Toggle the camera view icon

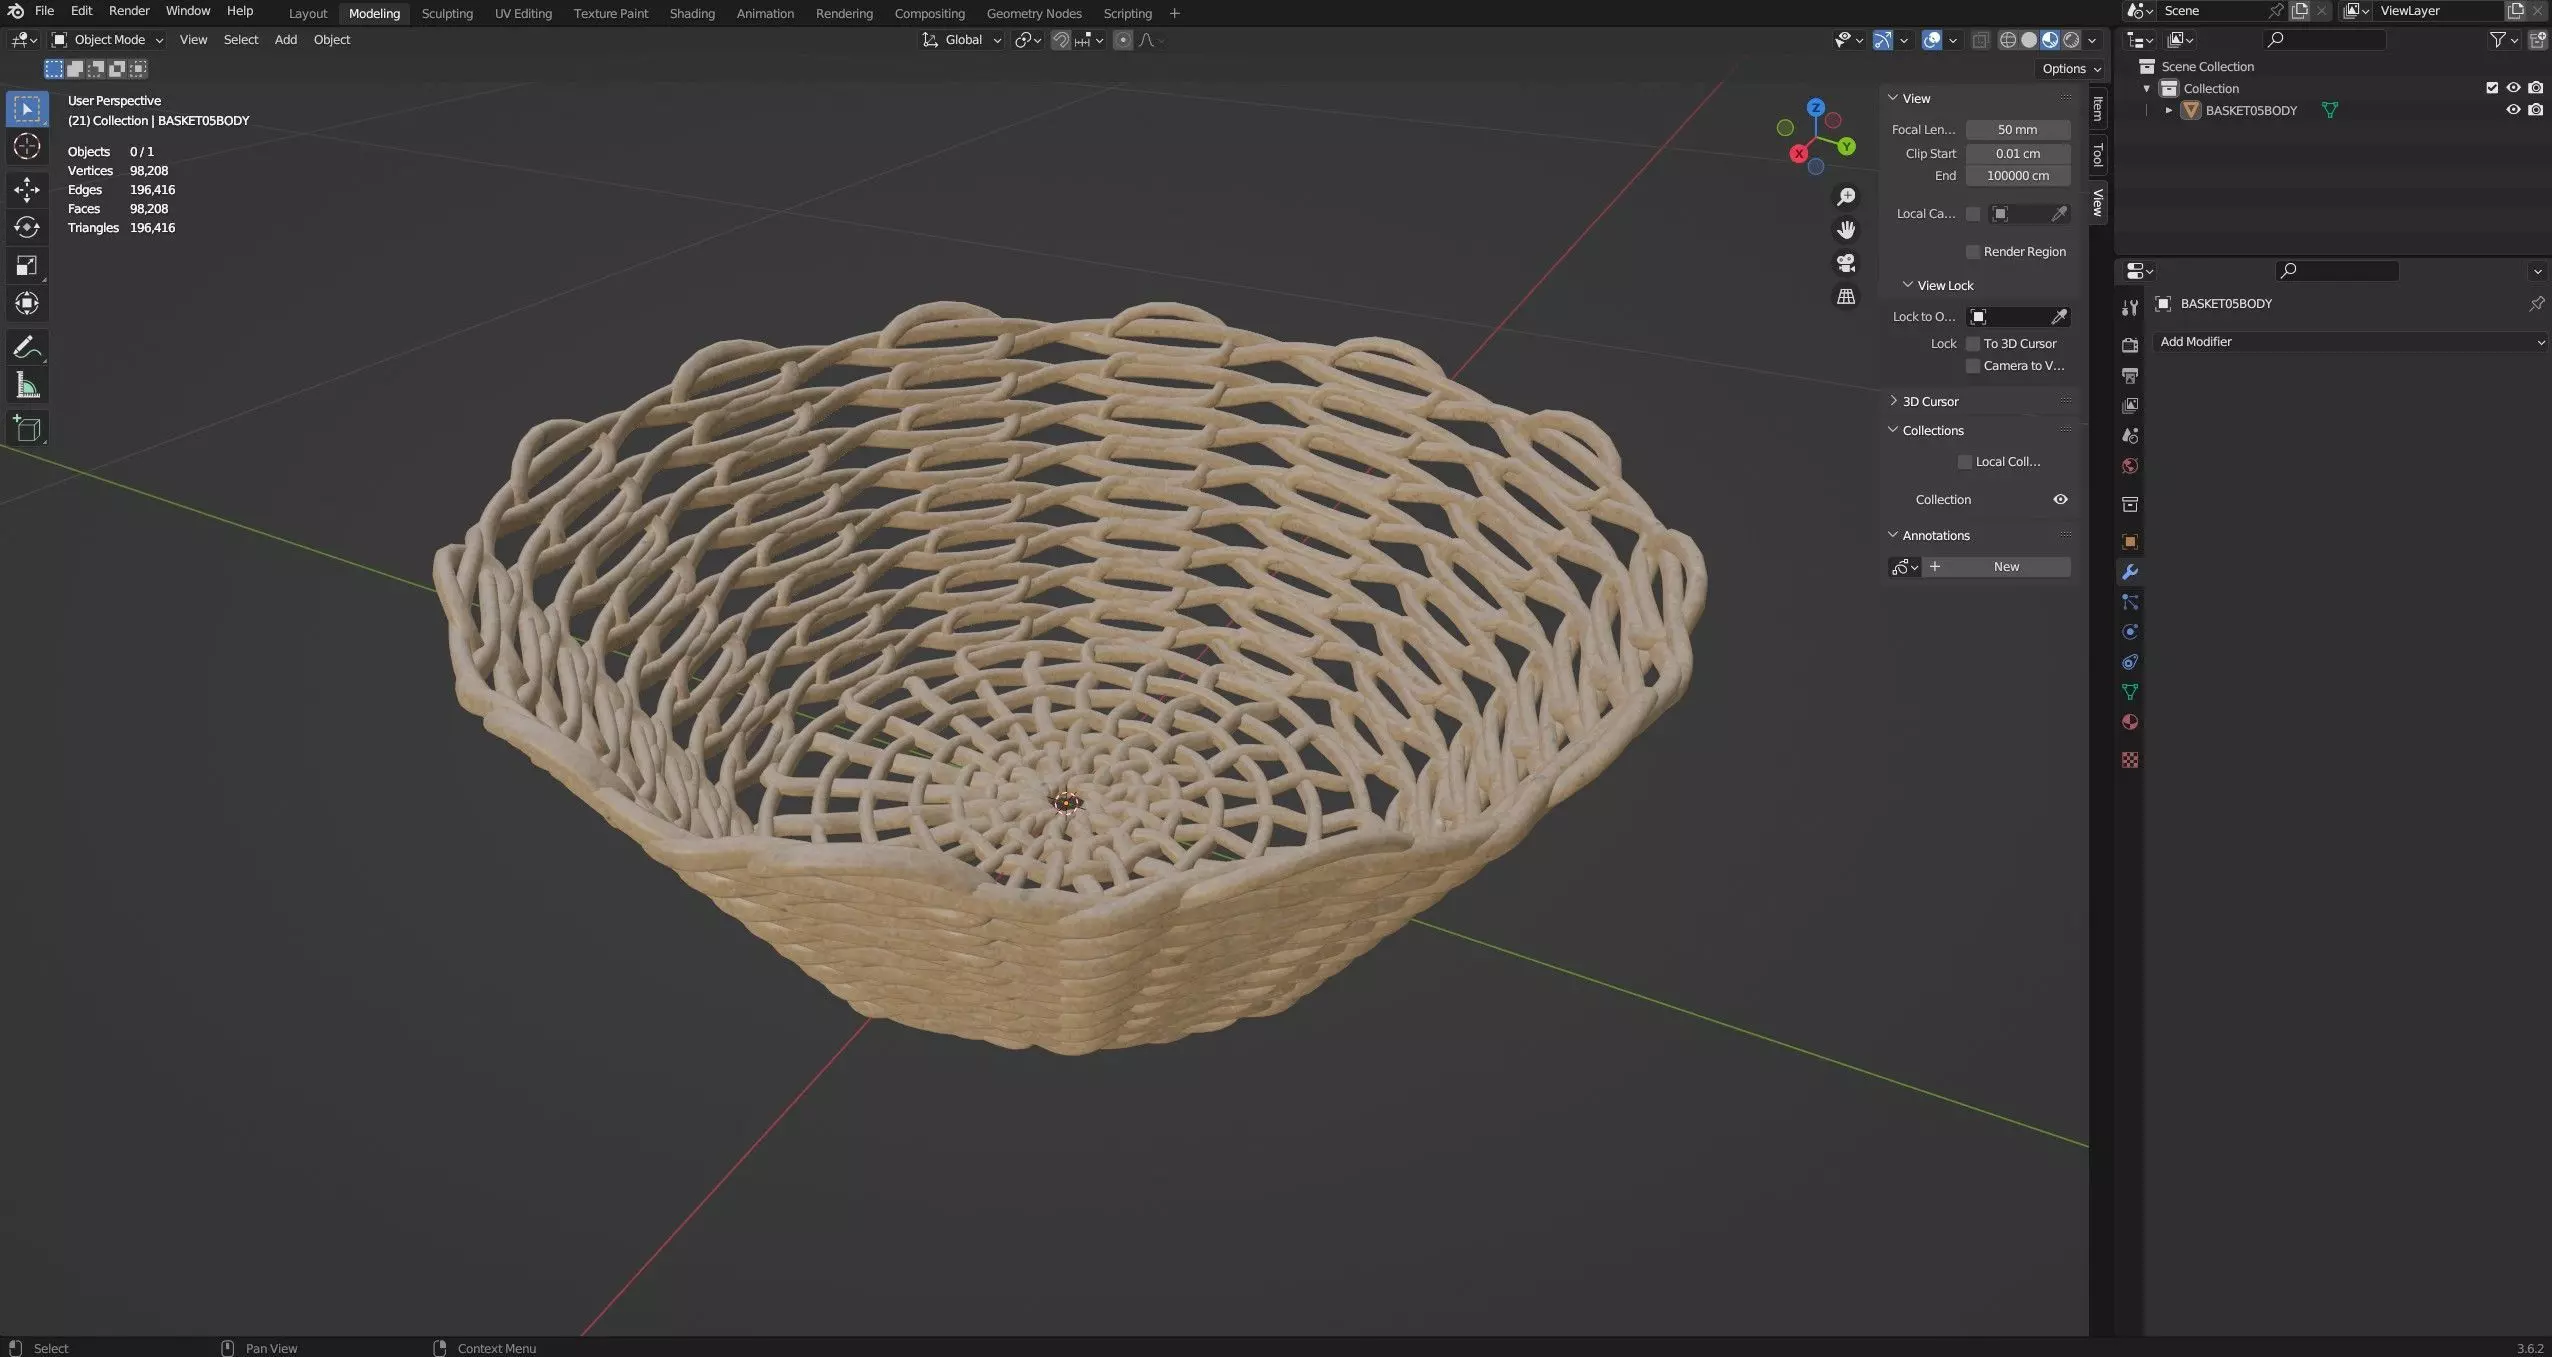(1846, 263)
